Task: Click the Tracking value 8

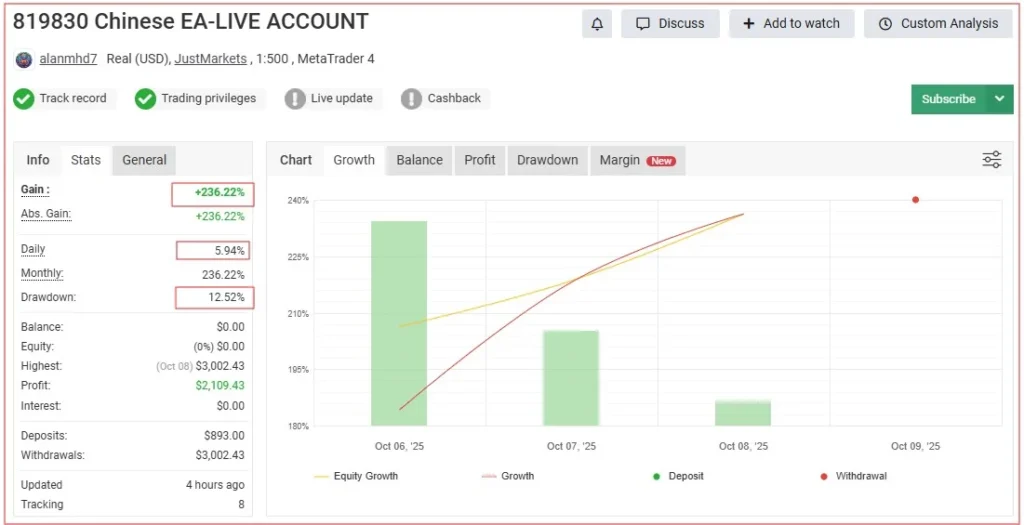Action: point(242,505)
